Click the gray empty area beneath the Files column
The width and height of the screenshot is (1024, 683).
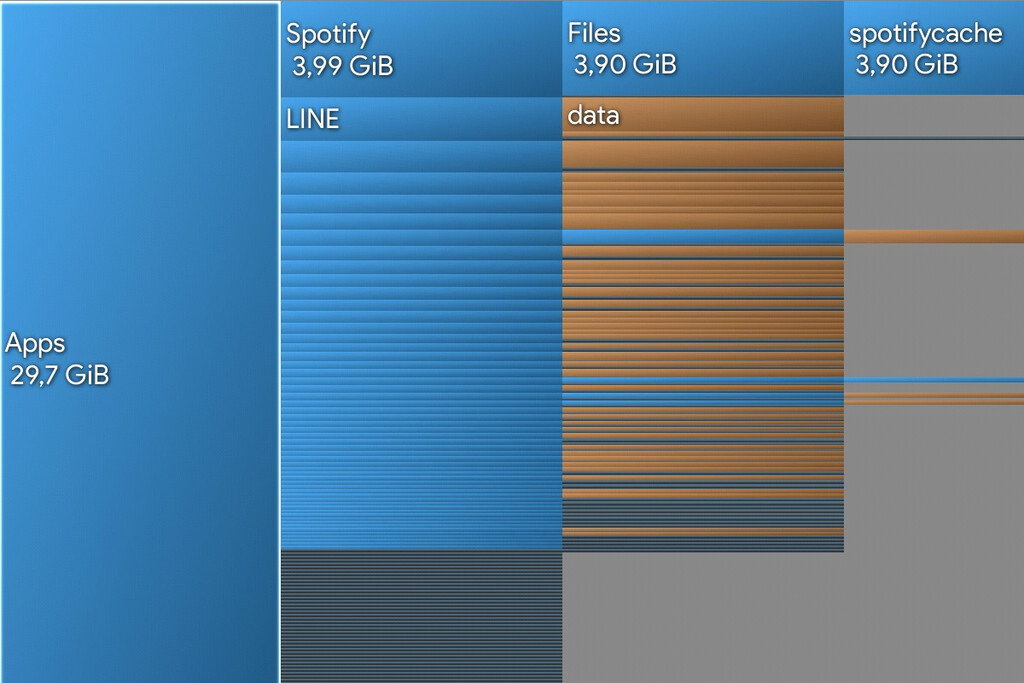tap(702, 617)
